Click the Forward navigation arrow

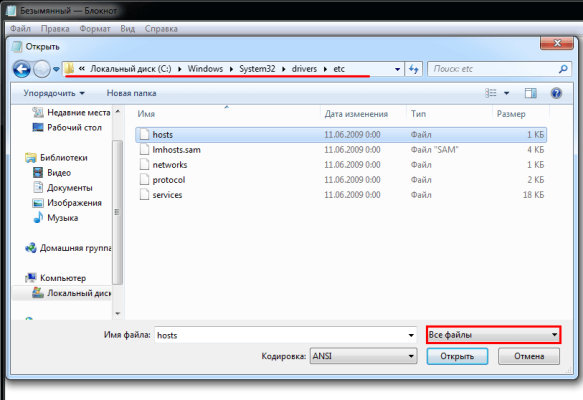tap(42, 69)
